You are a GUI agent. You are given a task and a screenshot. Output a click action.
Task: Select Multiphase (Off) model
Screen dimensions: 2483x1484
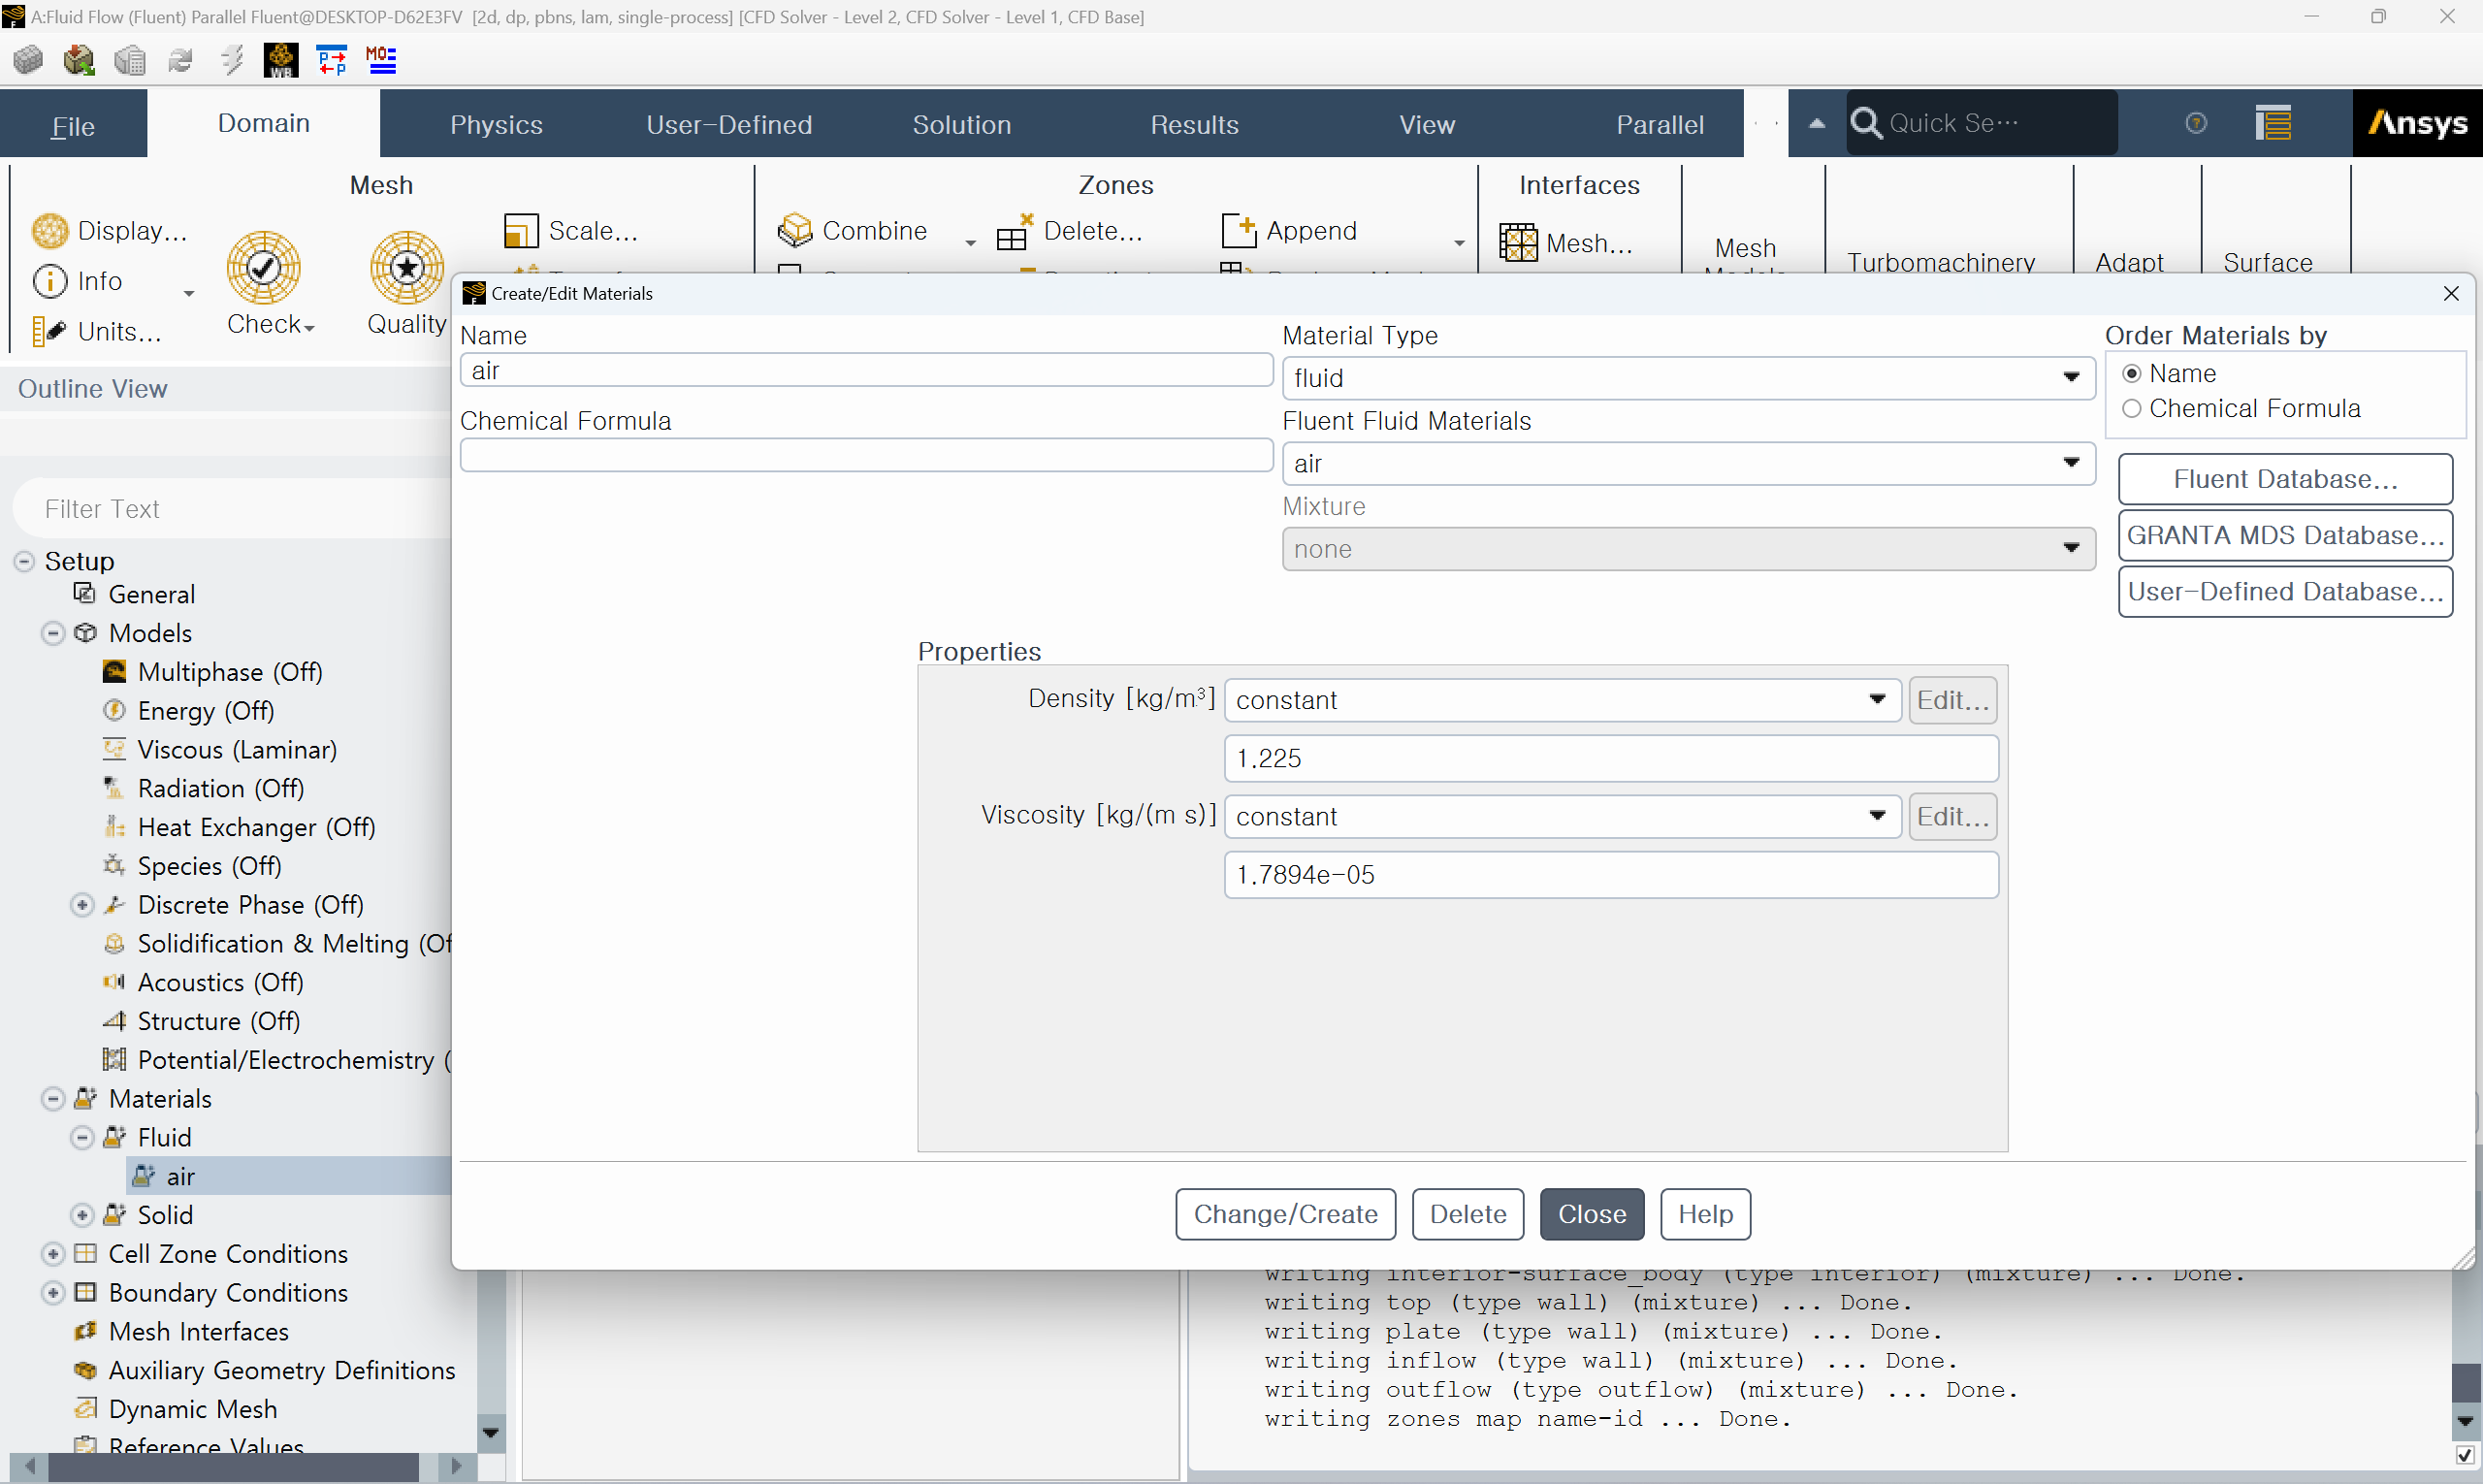pyautogui.click(x=230, y=672)
